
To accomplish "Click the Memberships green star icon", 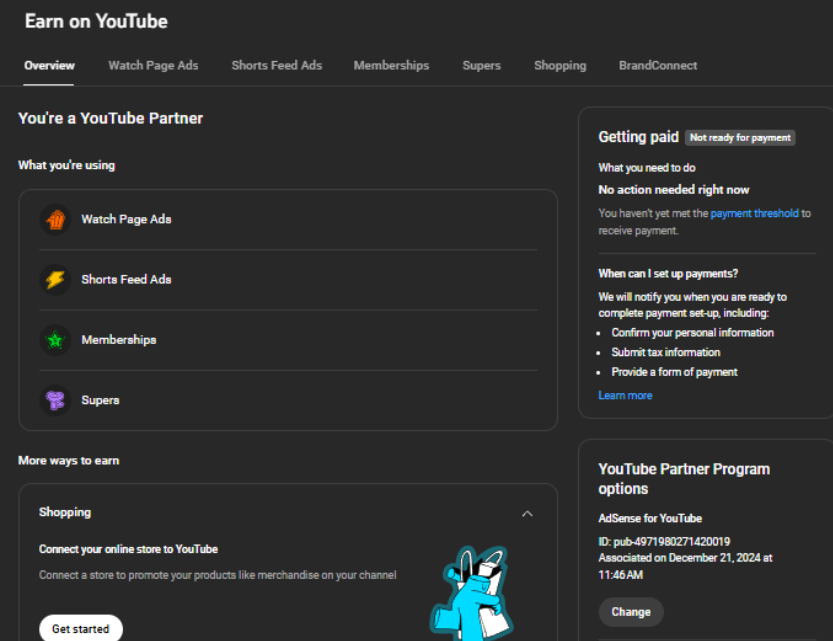I will tap(55, 340).
